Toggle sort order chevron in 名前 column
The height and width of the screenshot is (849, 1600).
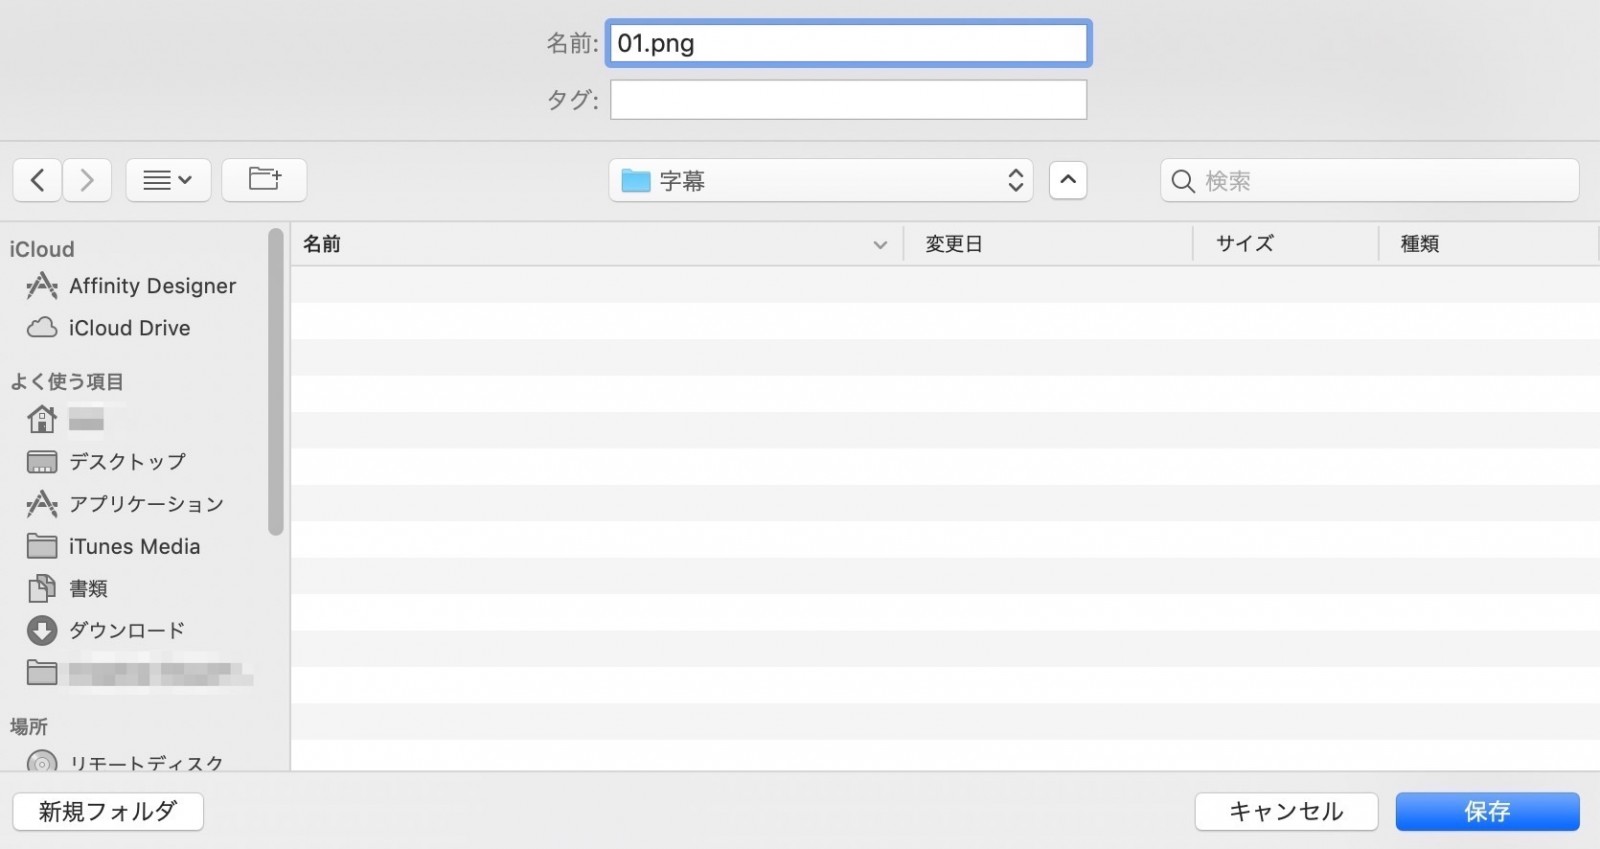pyautogui.click(x=880, y=245)
